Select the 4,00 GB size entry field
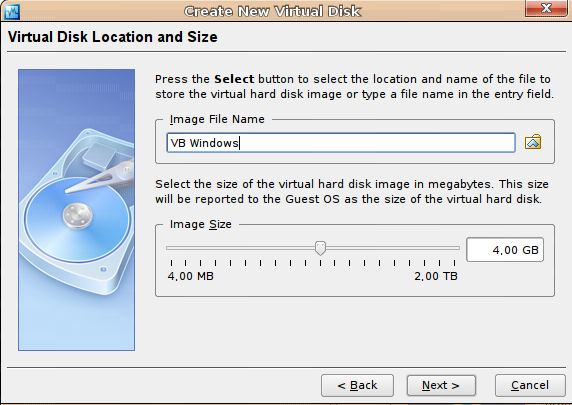 [x=505, y=250]
